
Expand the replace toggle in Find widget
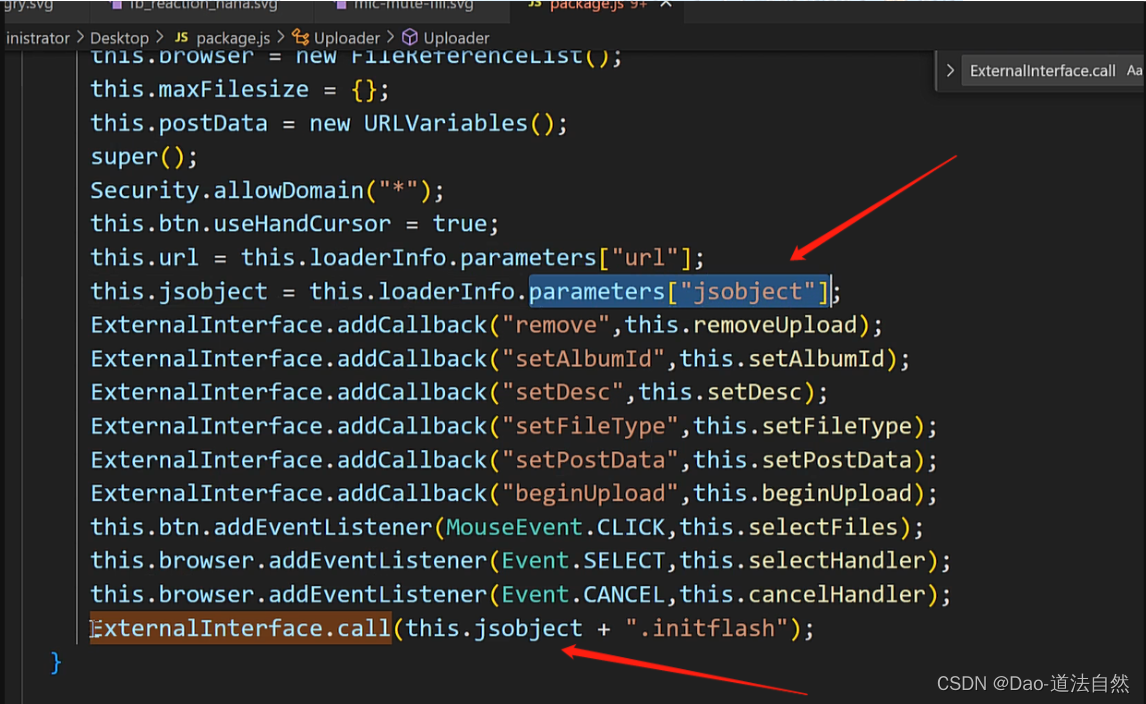(x=949, y=71)
